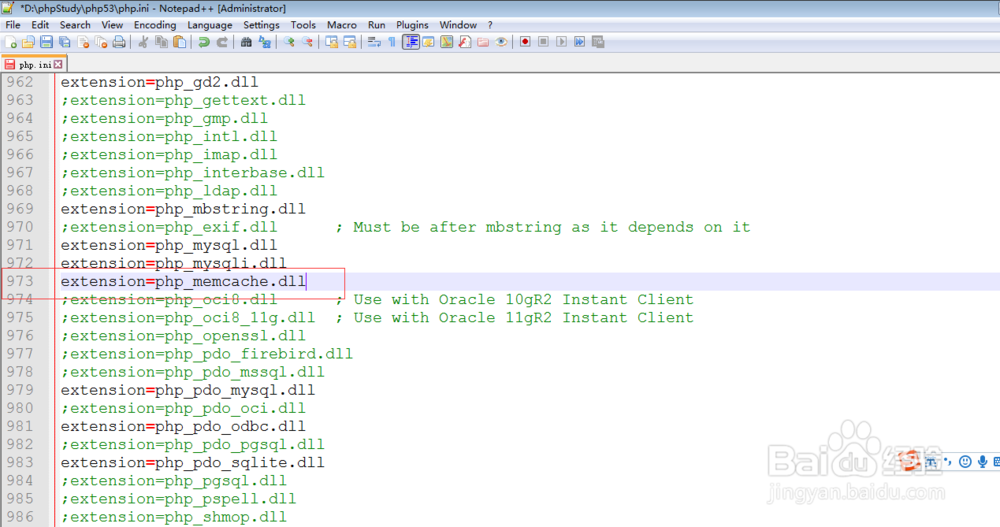Click the line extension=php_pdo_mysql.dll
The width and height of the screenshot is (1000, 527).
[188, 390]
